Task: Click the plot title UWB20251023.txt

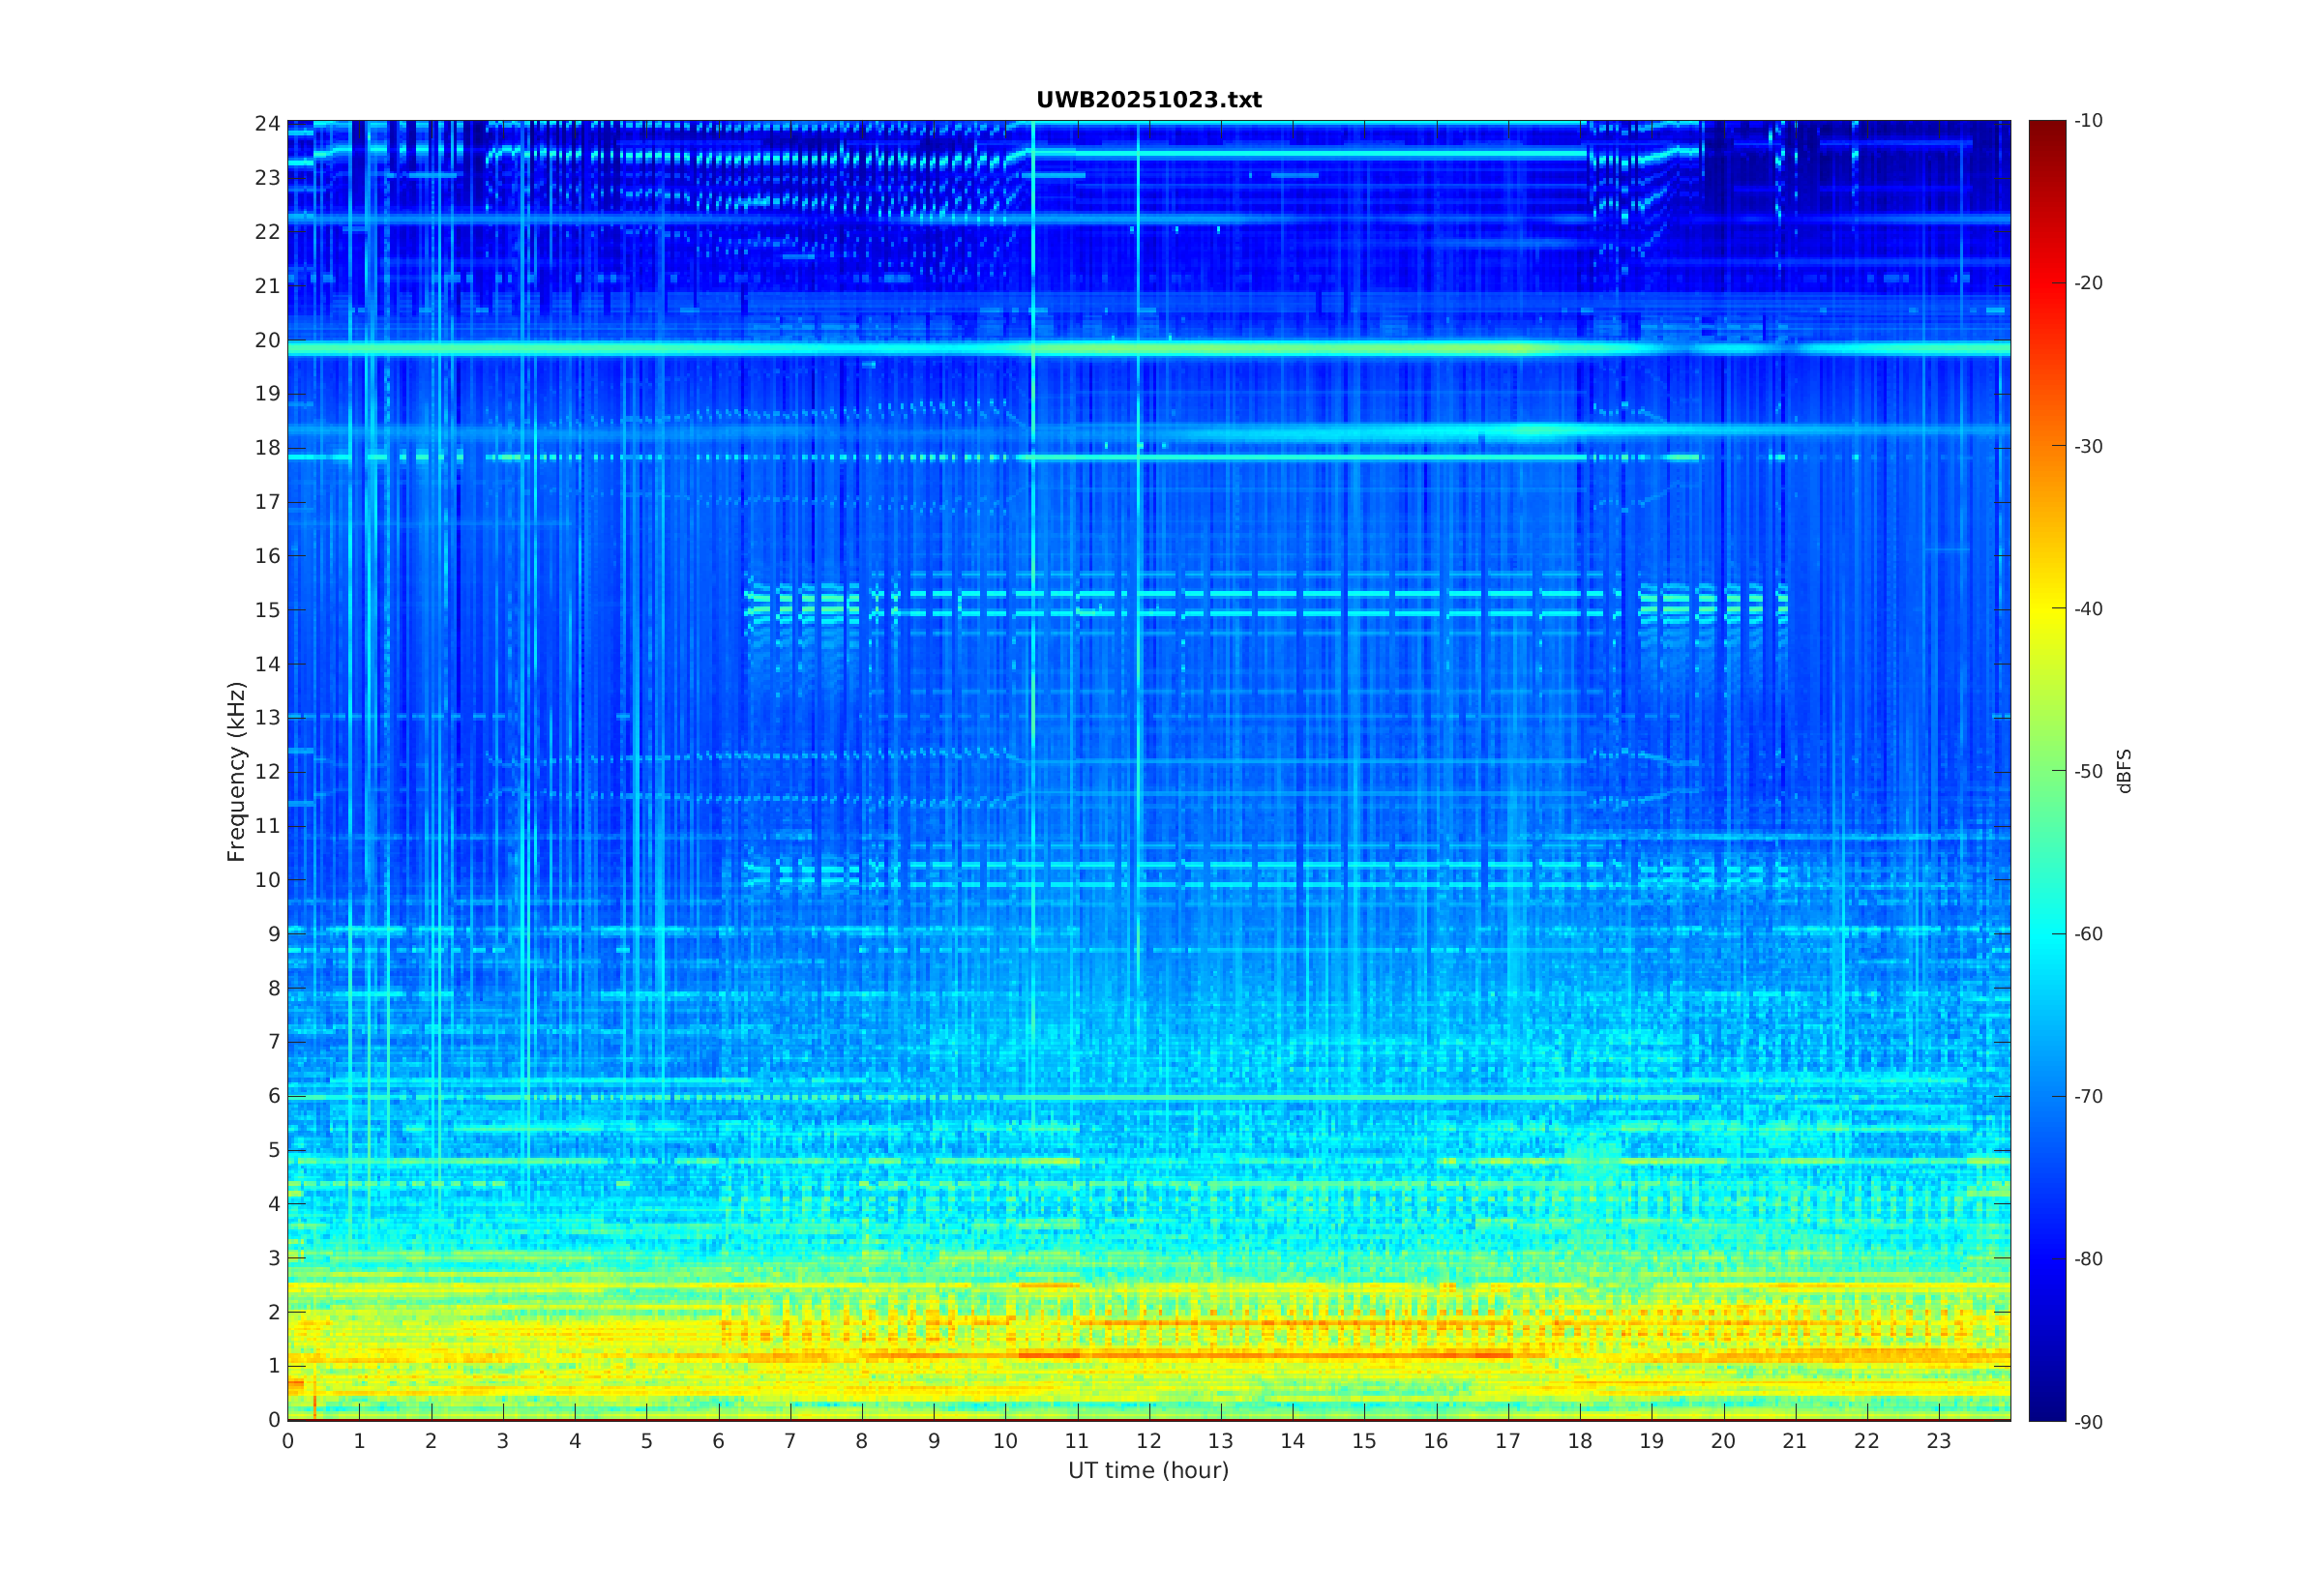Action: 1148,100
